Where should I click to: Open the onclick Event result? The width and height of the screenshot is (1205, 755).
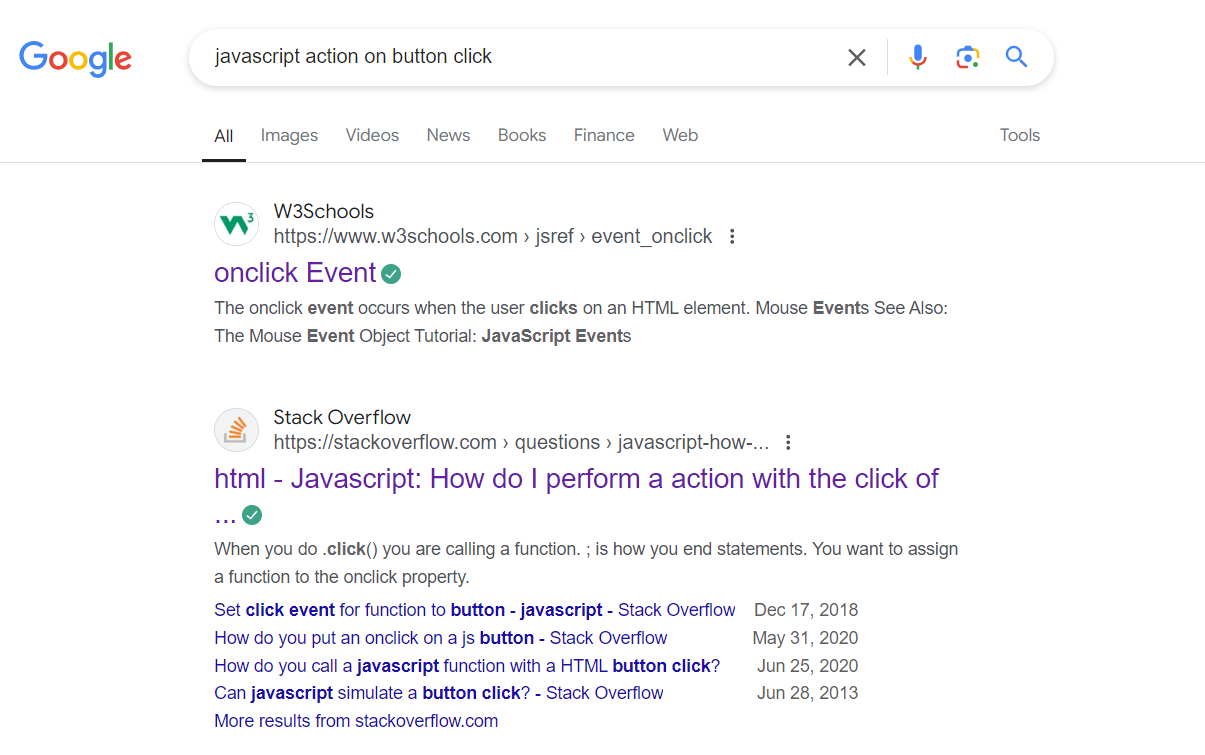coord(295,272)
